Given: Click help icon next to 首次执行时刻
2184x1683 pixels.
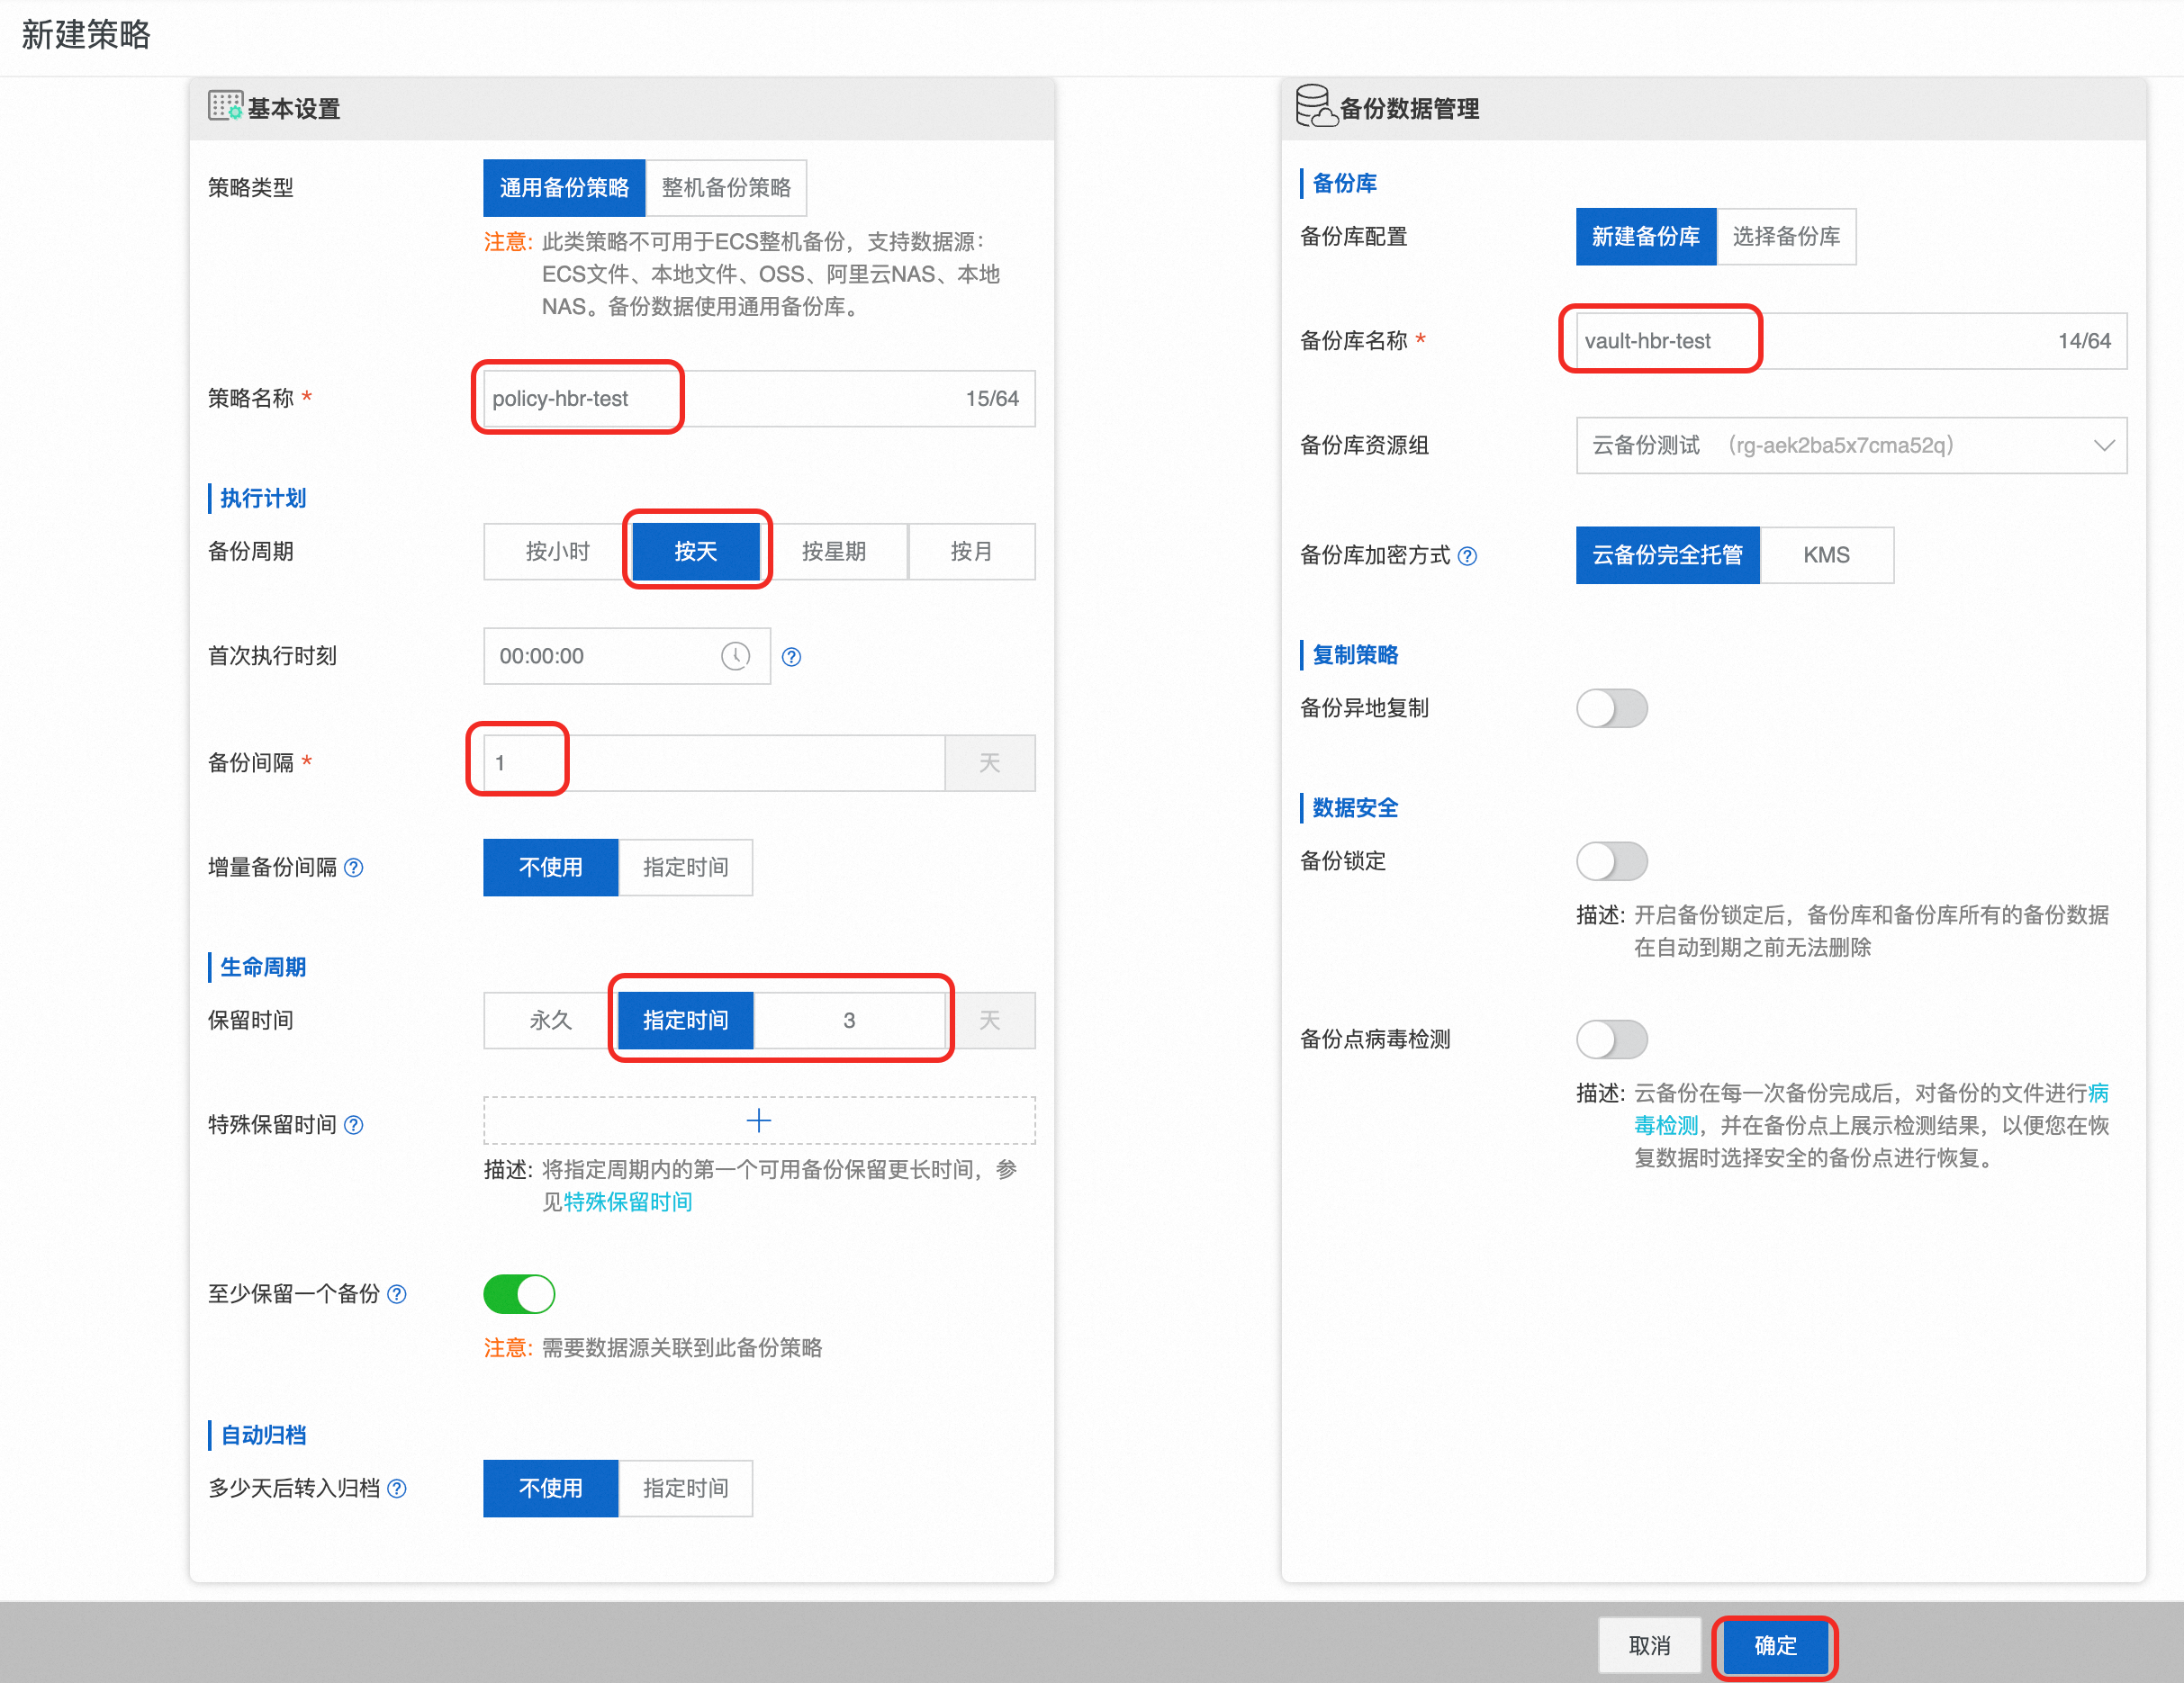Looking at the screenshot, I should pyautogui.click(x=791, y=657).
